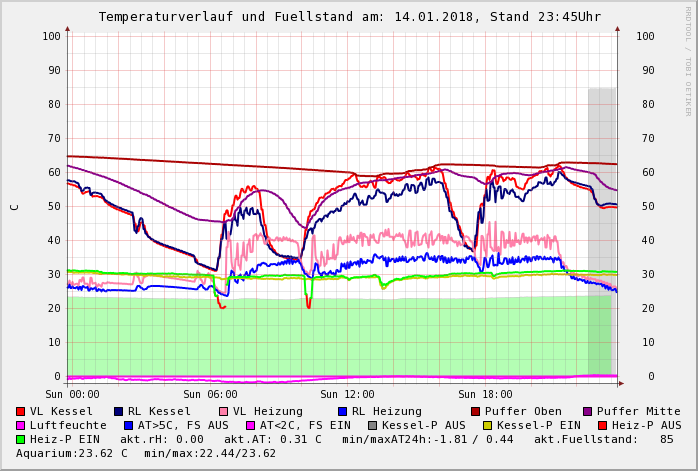The image size is (698, 471).
Task: Select the magenta Luftfeuchte legend swatch
Action: pyautogui.click(x=21, y=425)
